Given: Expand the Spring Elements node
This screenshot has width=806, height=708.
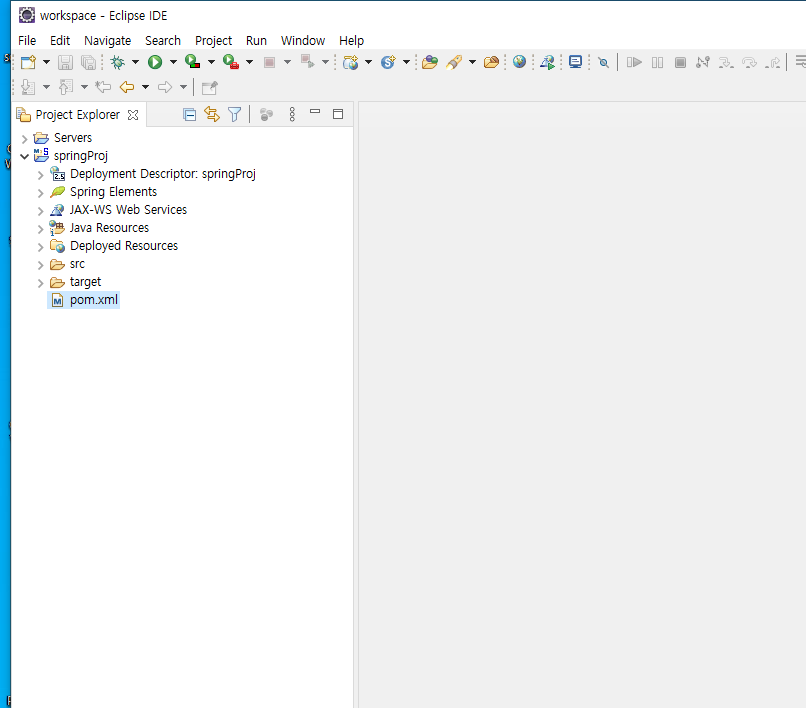Looking at the screenshot, I should (40, 193).
